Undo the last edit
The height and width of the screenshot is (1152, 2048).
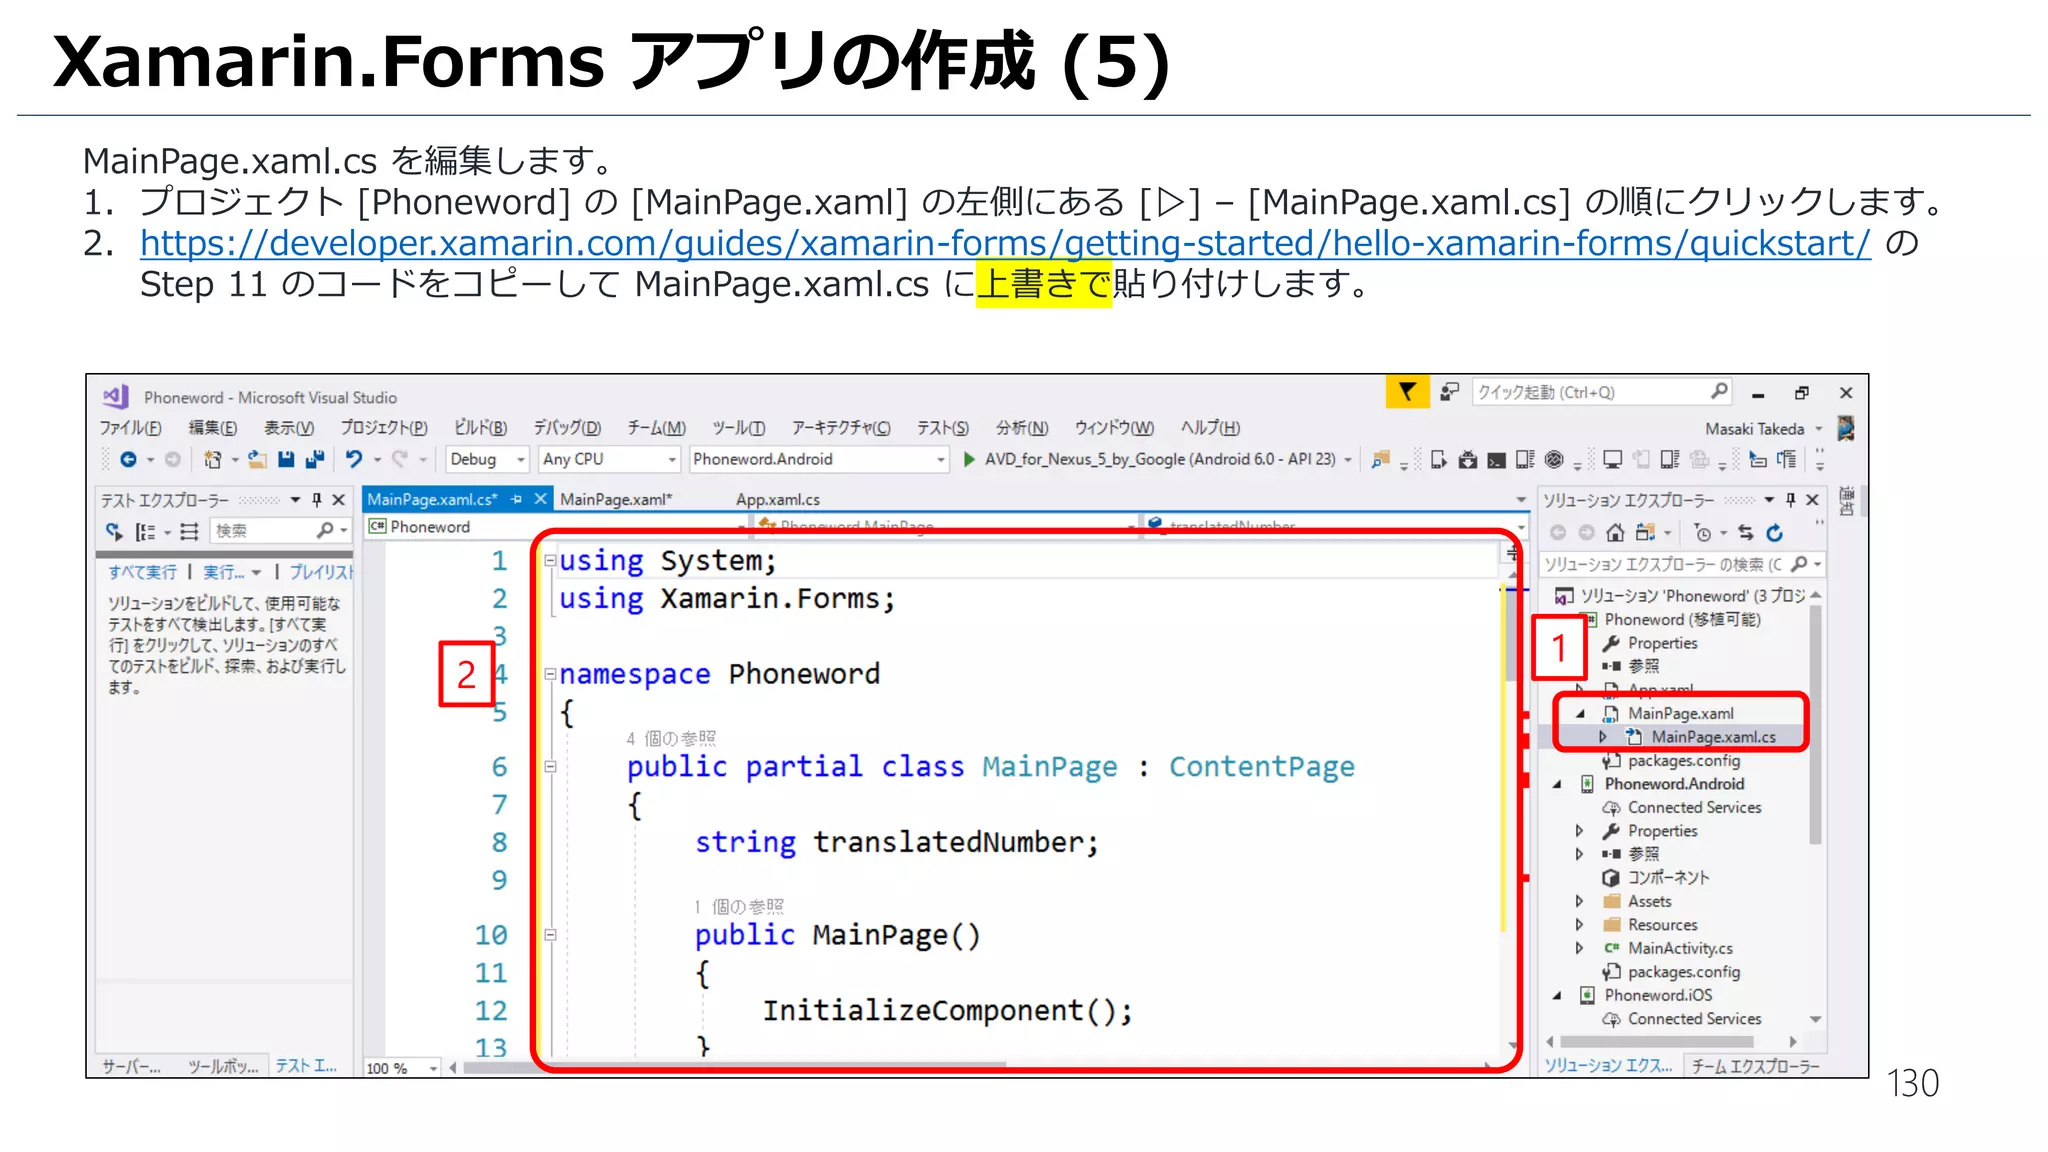pos(354,459)
